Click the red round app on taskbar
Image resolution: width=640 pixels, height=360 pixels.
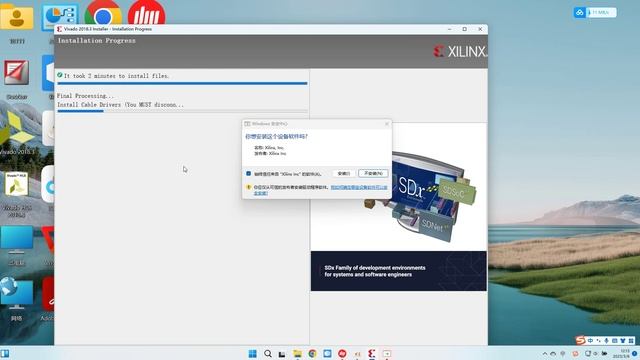[342, 353]
